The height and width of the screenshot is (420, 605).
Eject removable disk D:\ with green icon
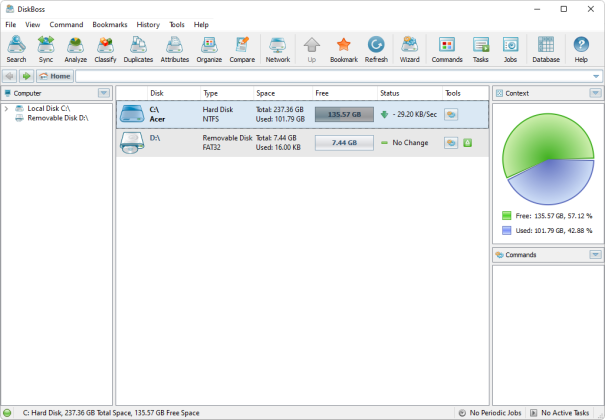[468, 143]
